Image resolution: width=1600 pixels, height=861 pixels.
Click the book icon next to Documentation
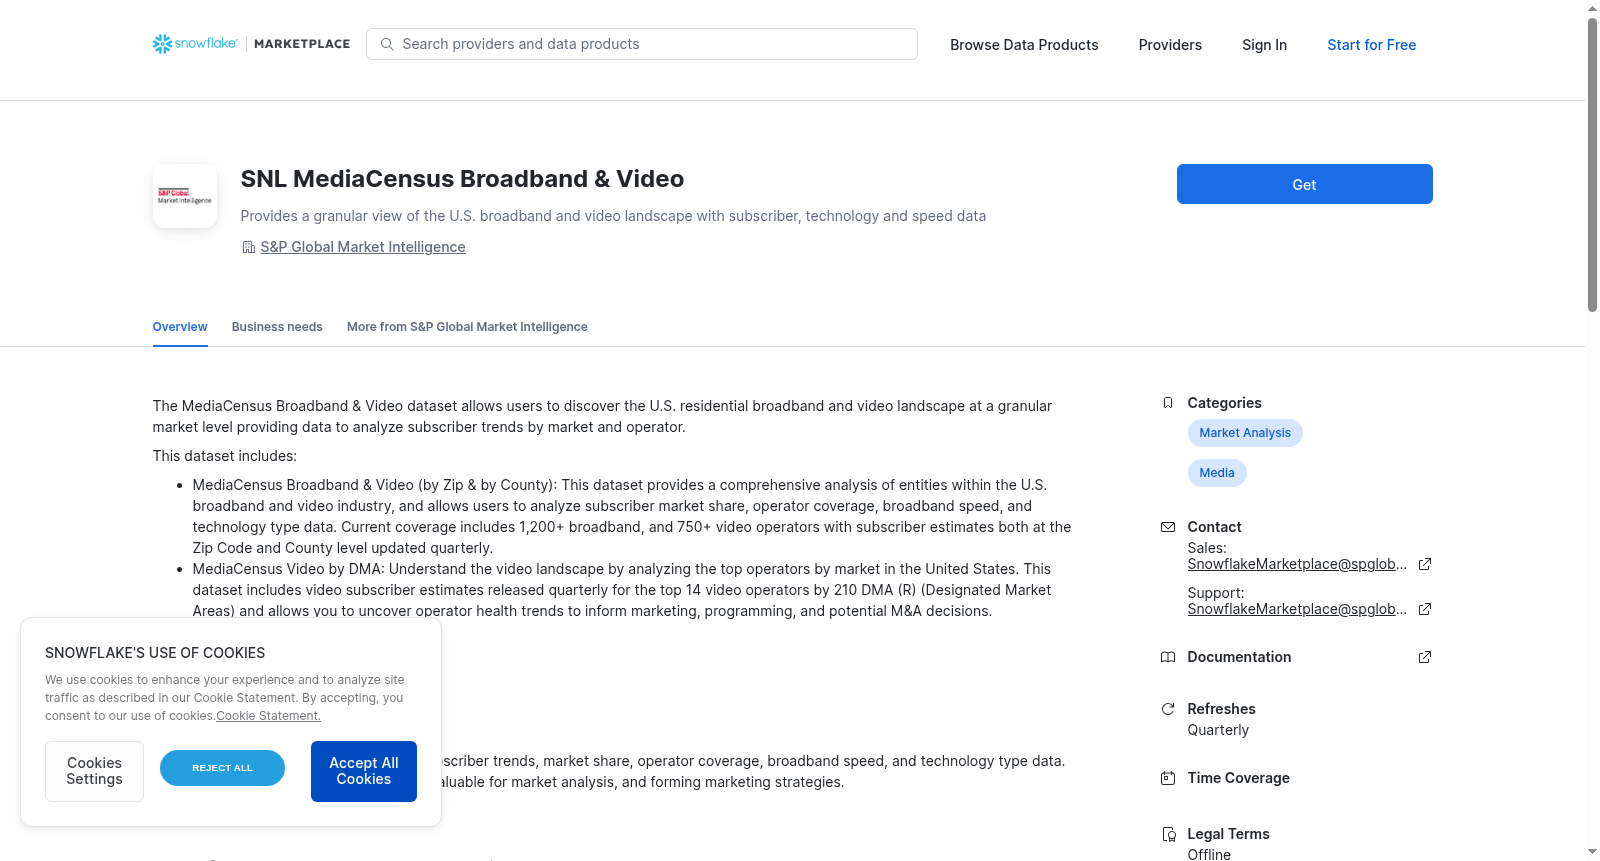coord(1168,657)
